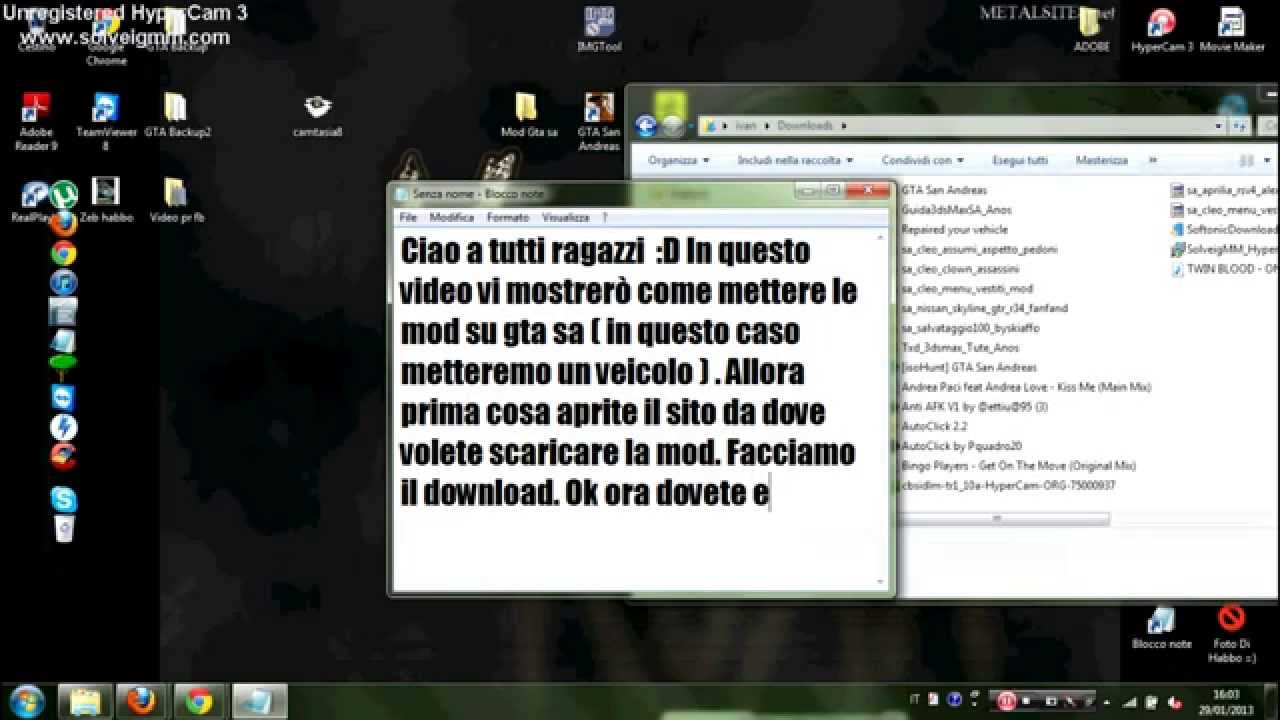Select the GTA San Andreas item in Downloads
Screen dimensions: 1280x720
(x=944, y=190)
